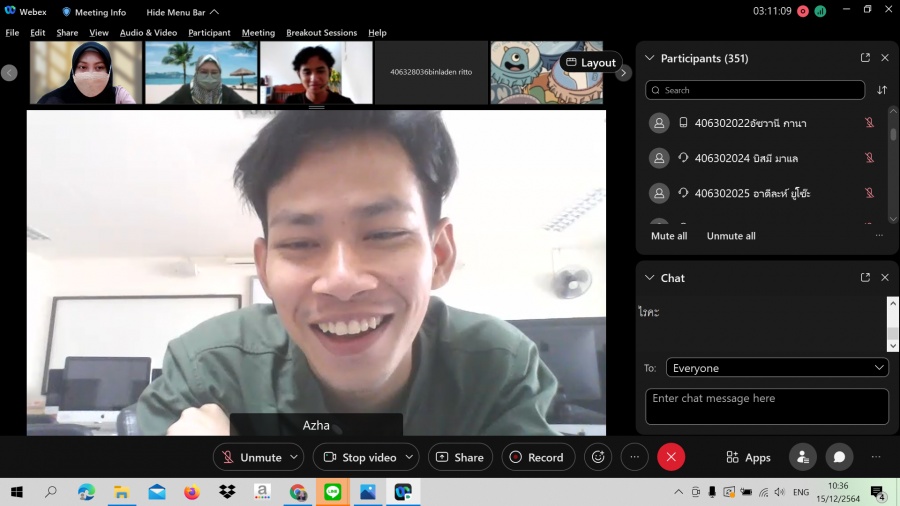Unmute the microphone
Image resolution: width=900 pixels, height=506 pixels.
[x=251, y=457]
